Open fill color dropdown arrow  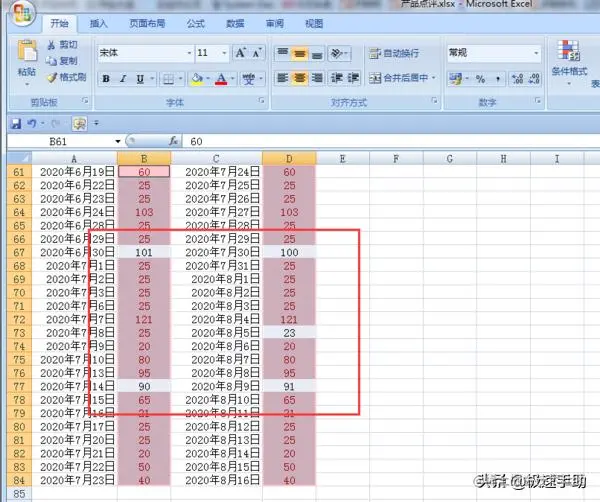pyautogui.click(x=208, y=79)
